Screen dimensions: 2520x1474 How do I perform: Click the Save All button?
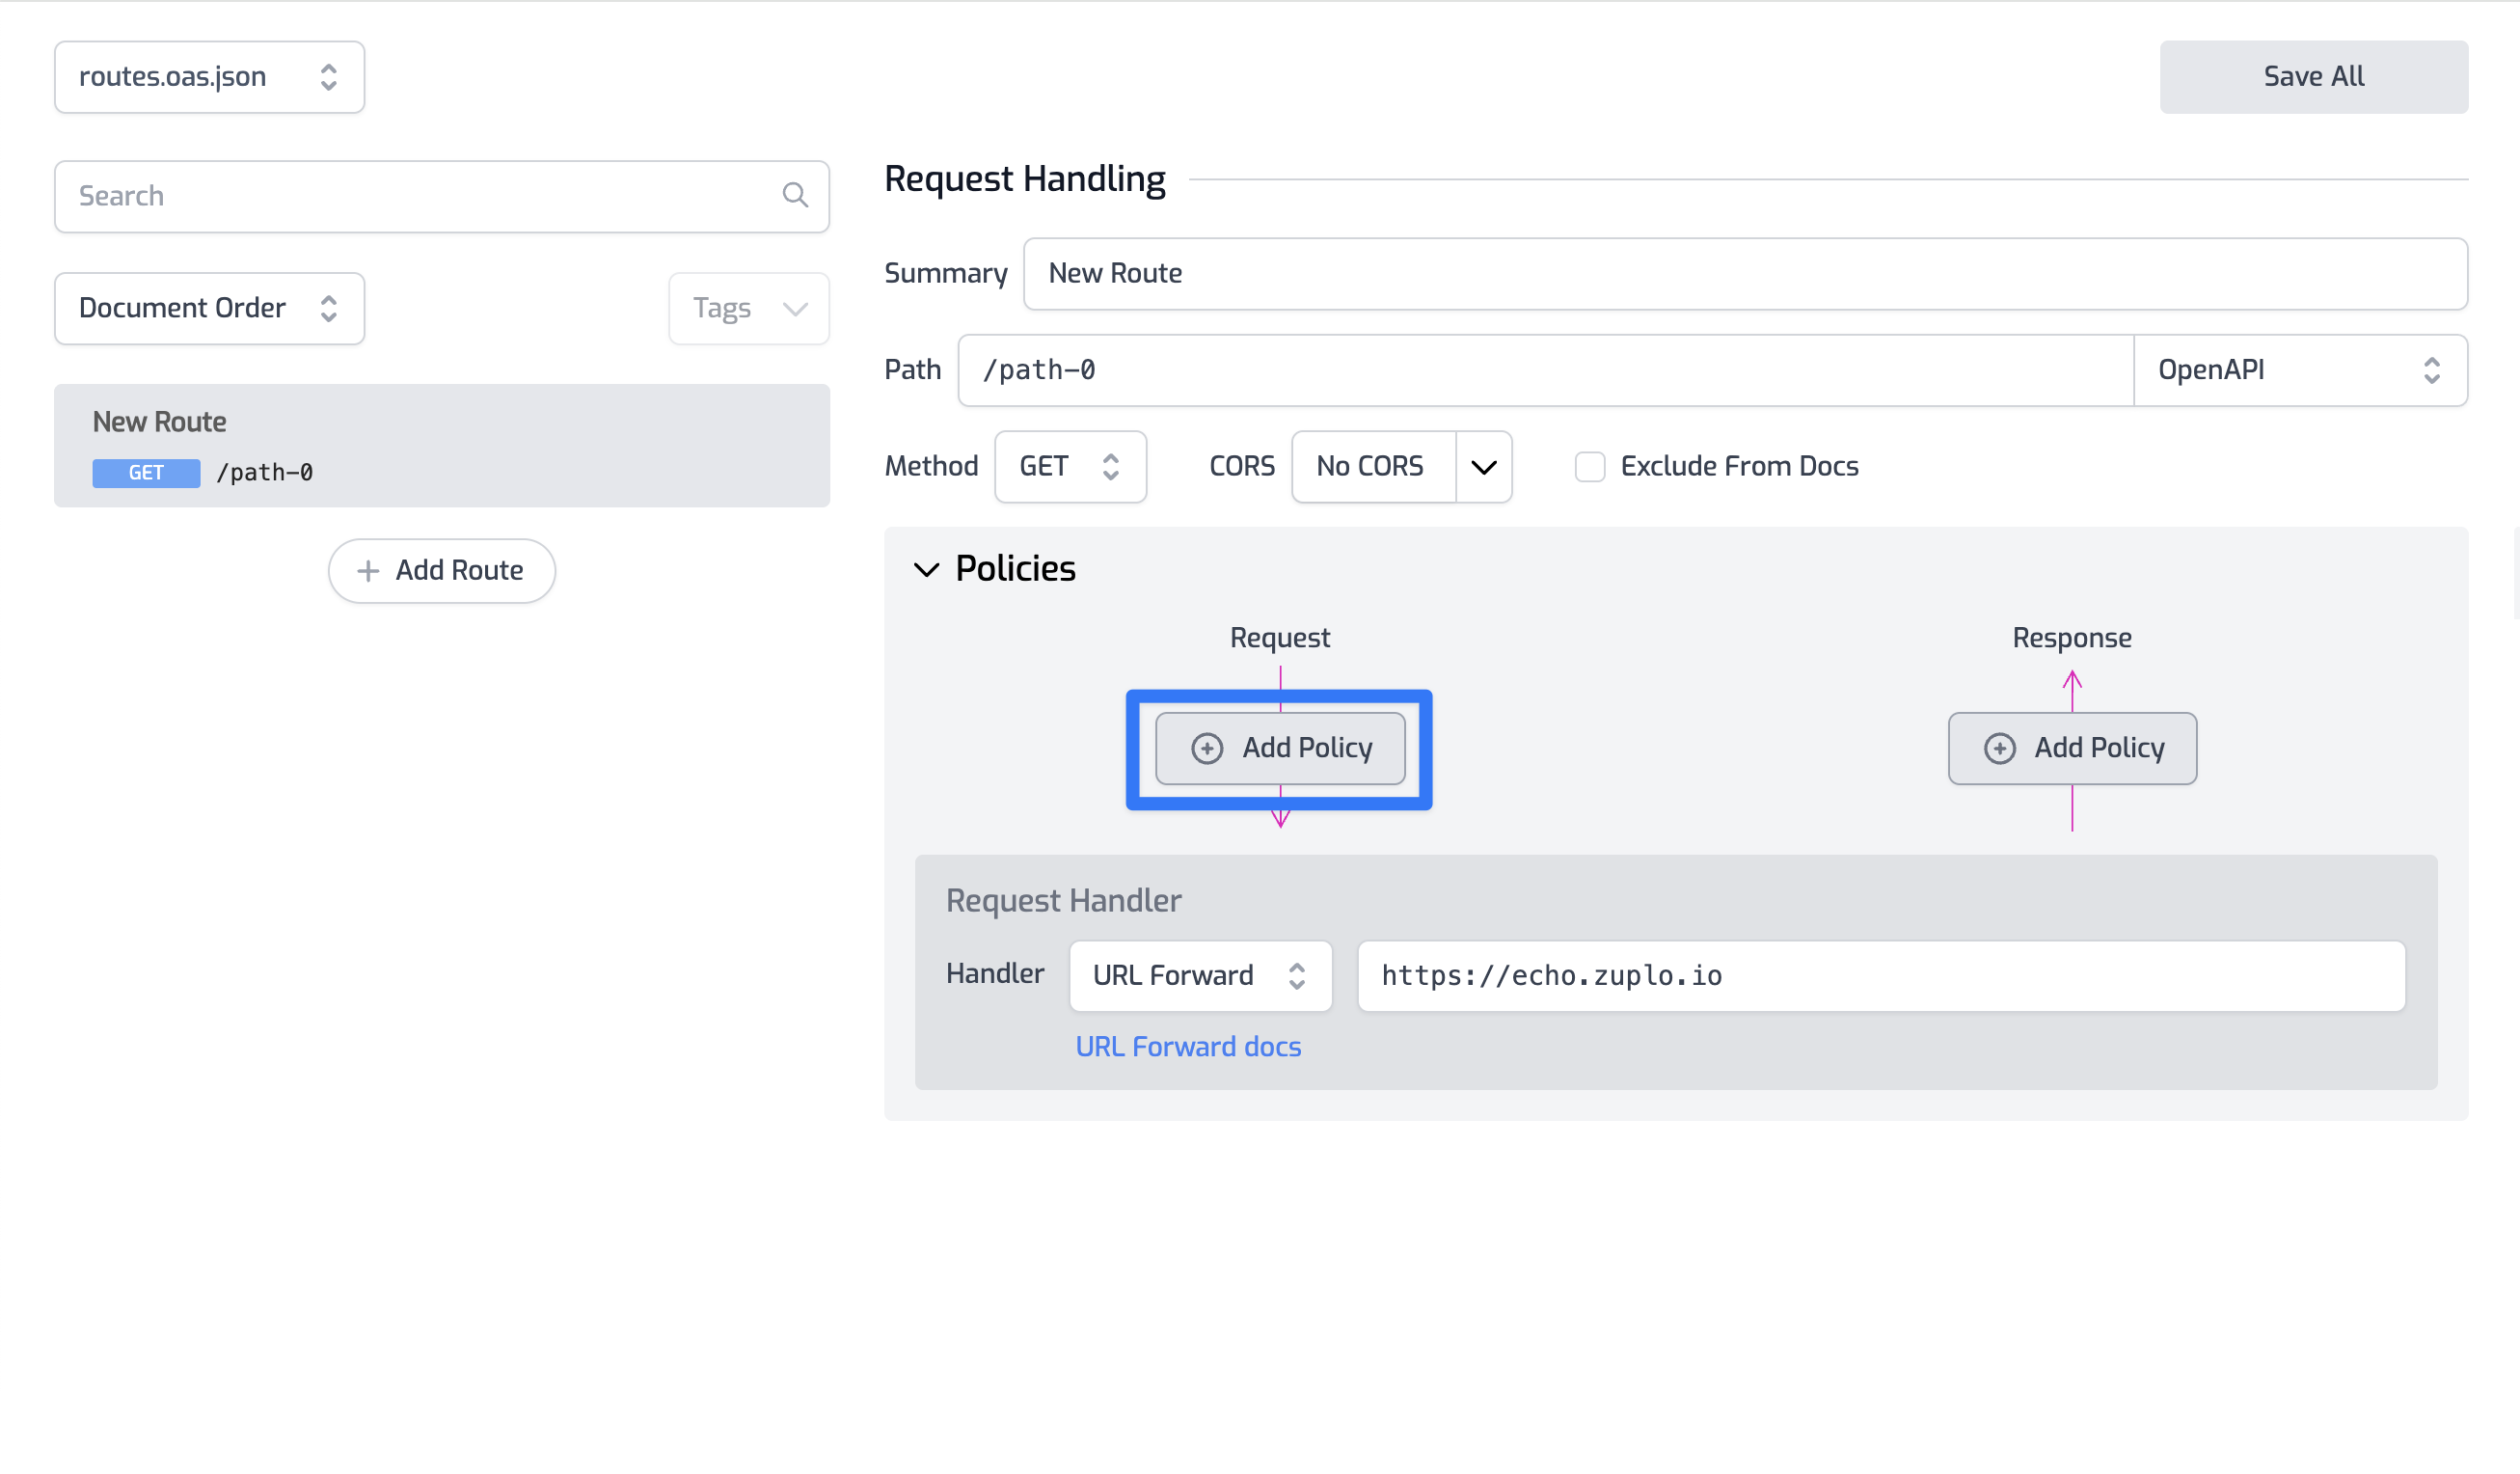(2313, 77)
